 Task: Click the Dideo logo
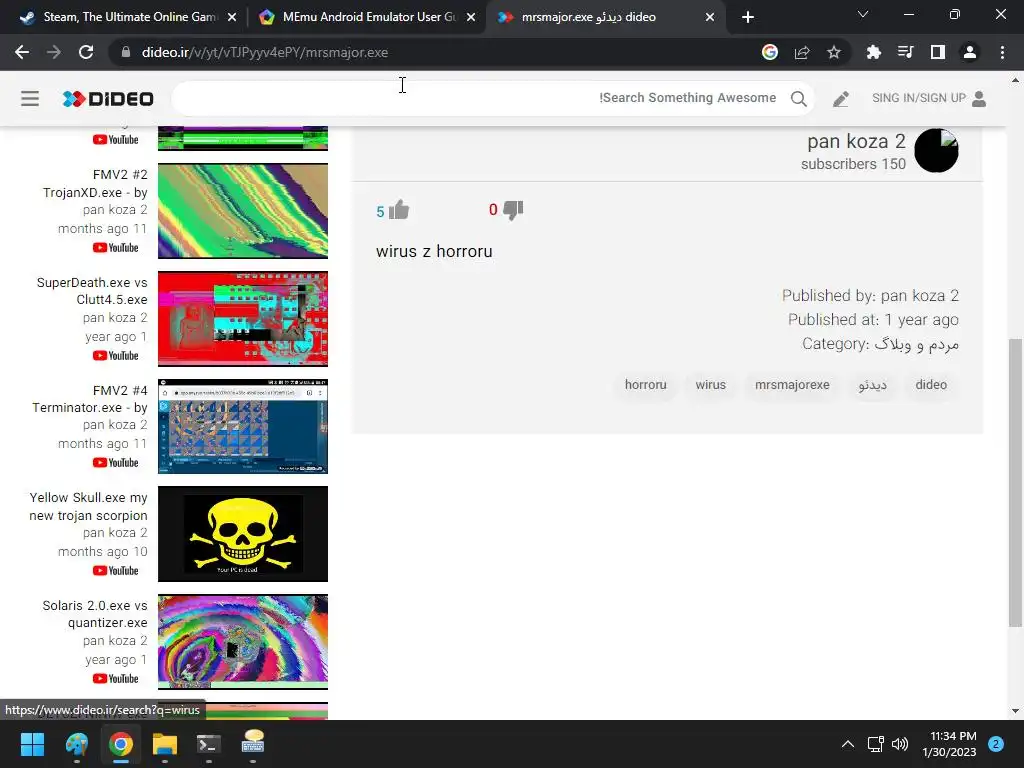click(108, 99)
